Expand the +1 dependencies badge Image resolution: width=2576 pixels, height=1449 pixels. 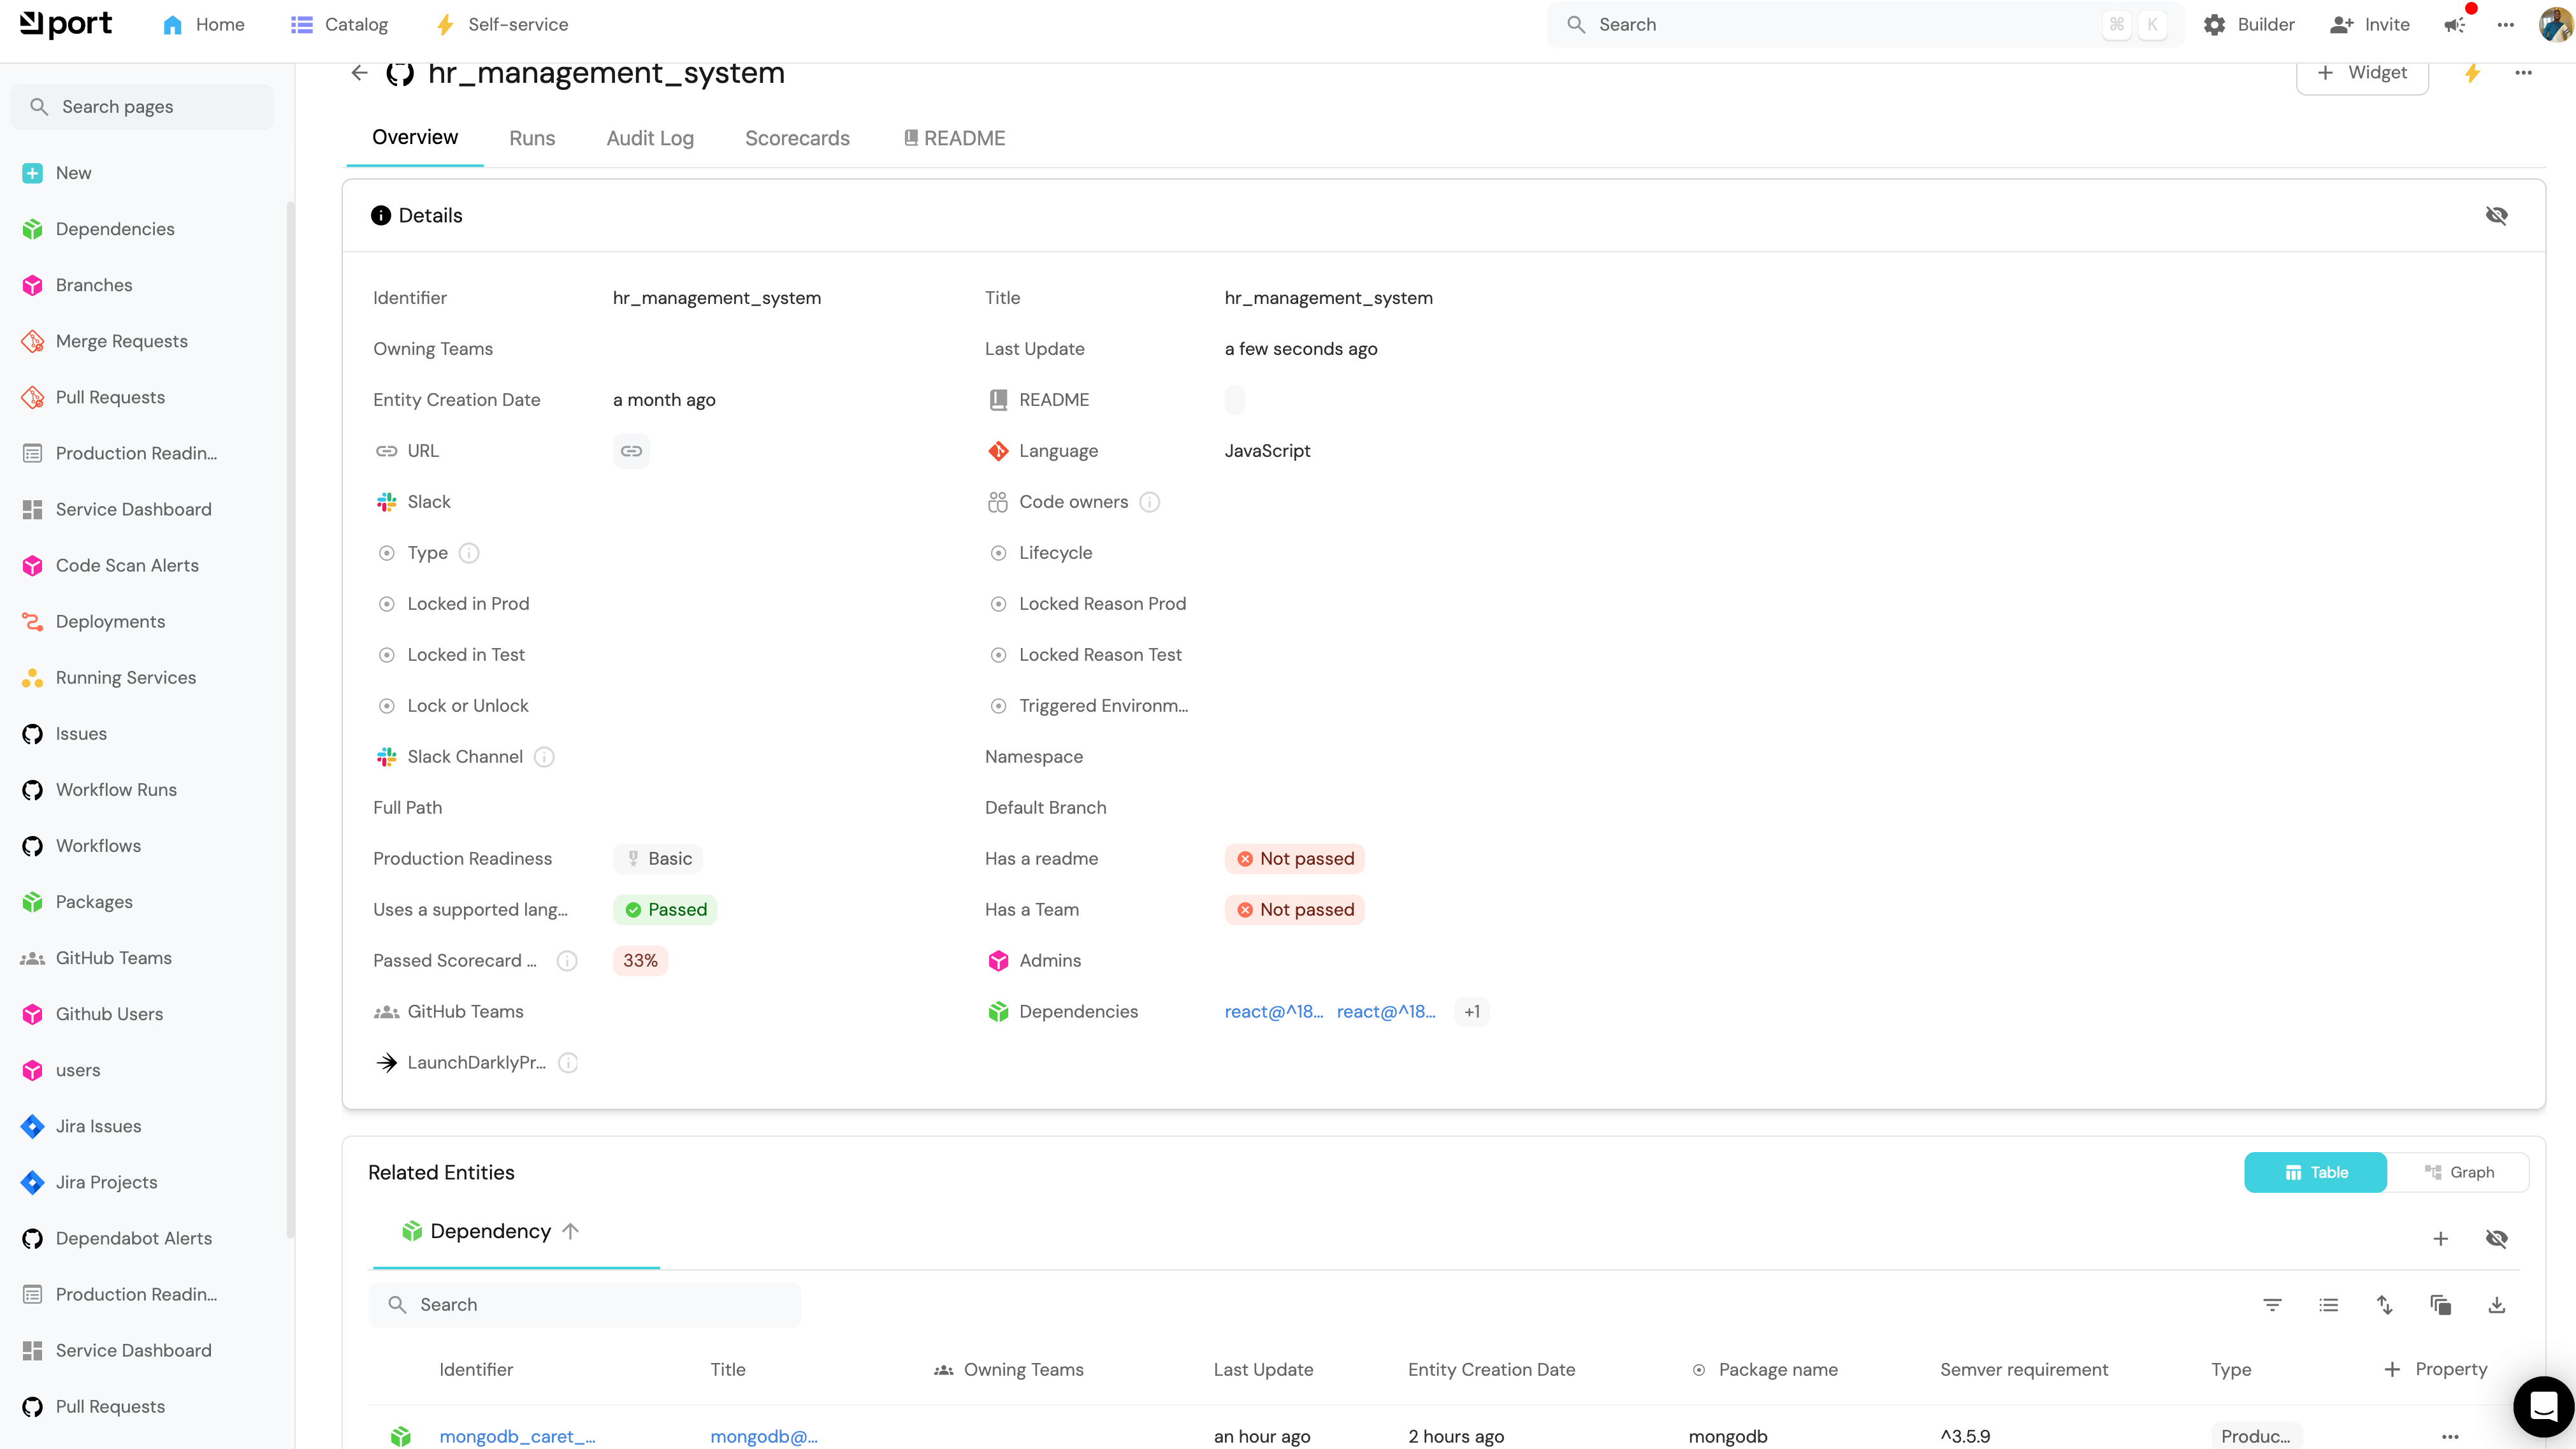point(1472,1012)
